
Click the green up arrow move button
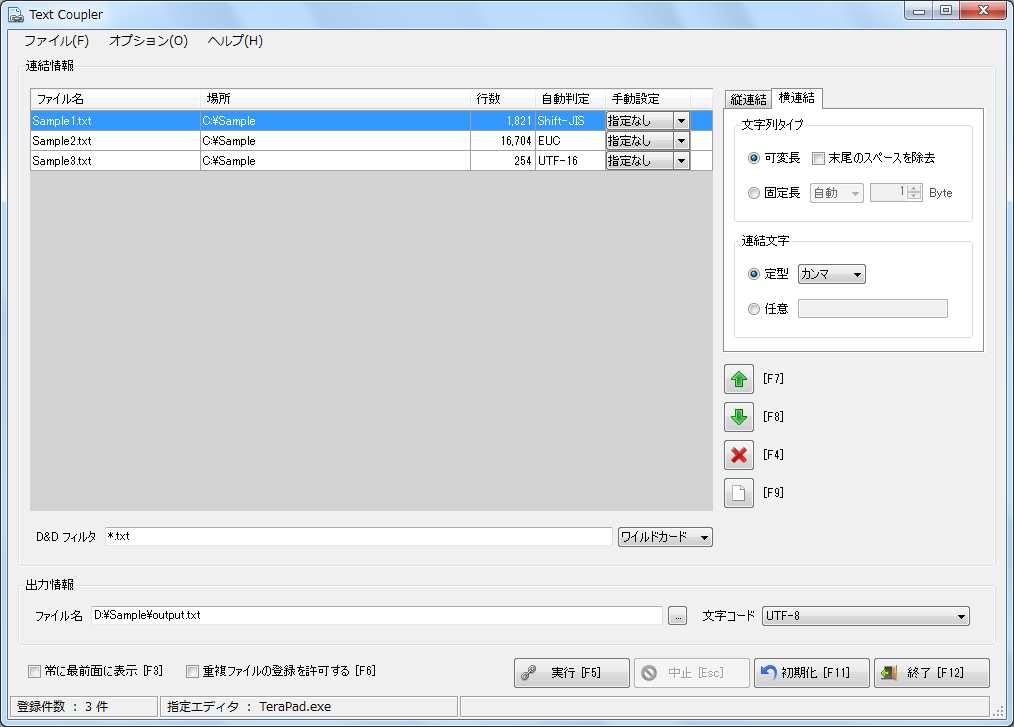(x=739, y=379)
